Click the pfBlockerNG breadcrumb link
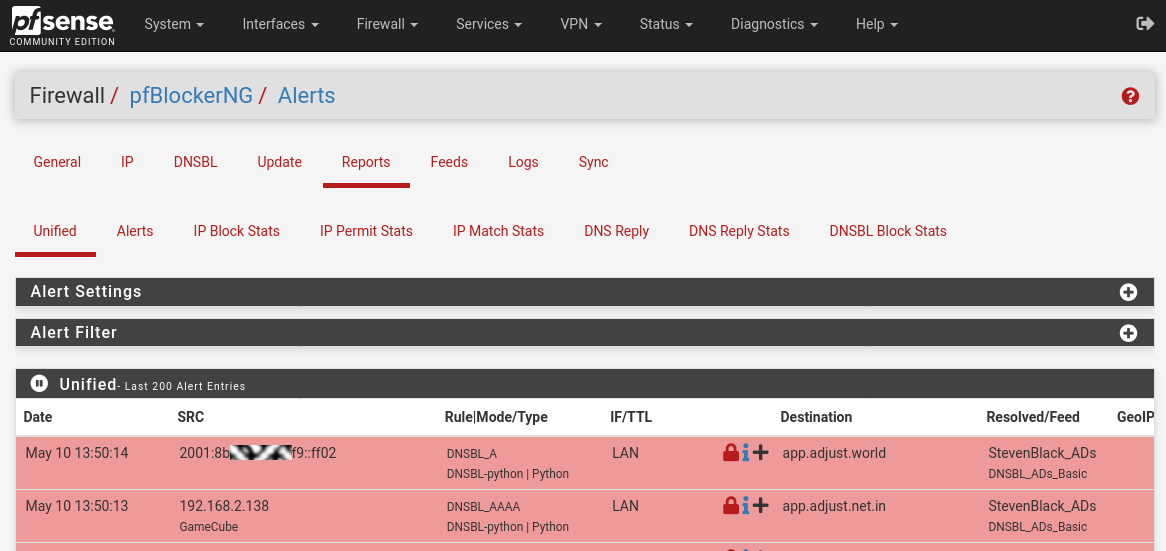Viewport: 1166px width, 551px height. [x=191, y=95]
